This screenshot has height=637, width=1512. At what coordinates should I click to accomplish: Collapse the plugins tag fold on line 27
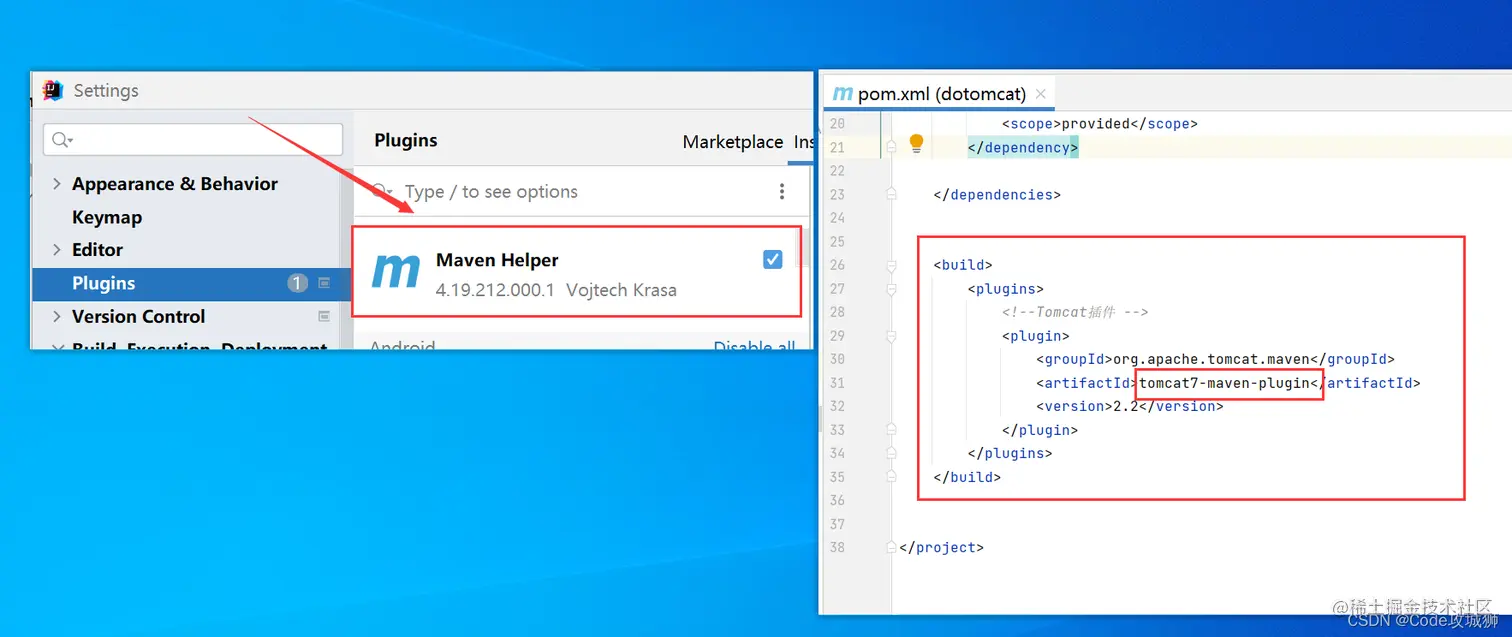[x=891, y=289]
